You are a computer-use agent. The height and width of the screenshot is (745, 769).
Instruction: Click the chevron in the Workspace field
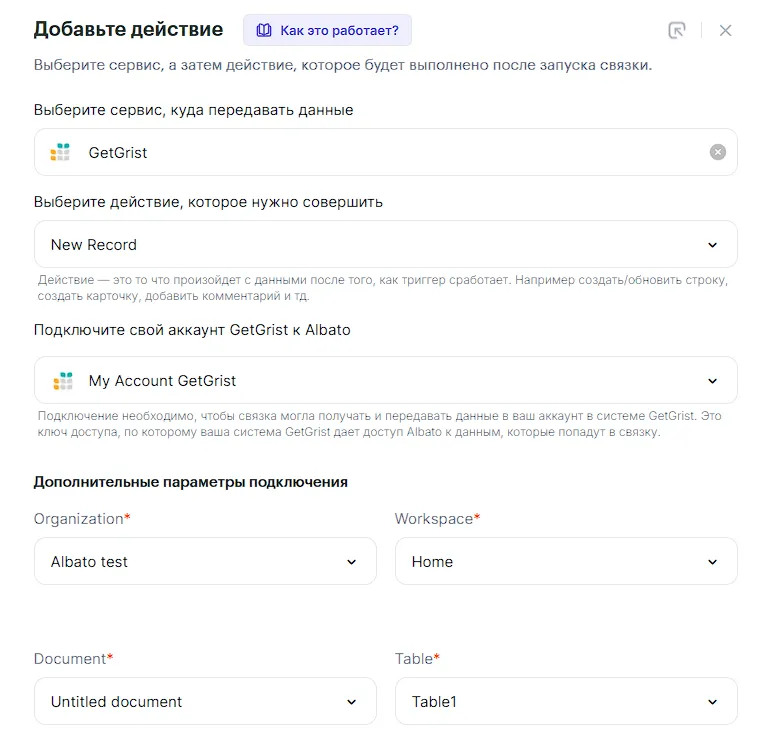pyautogui.click(x=713, y=562)
